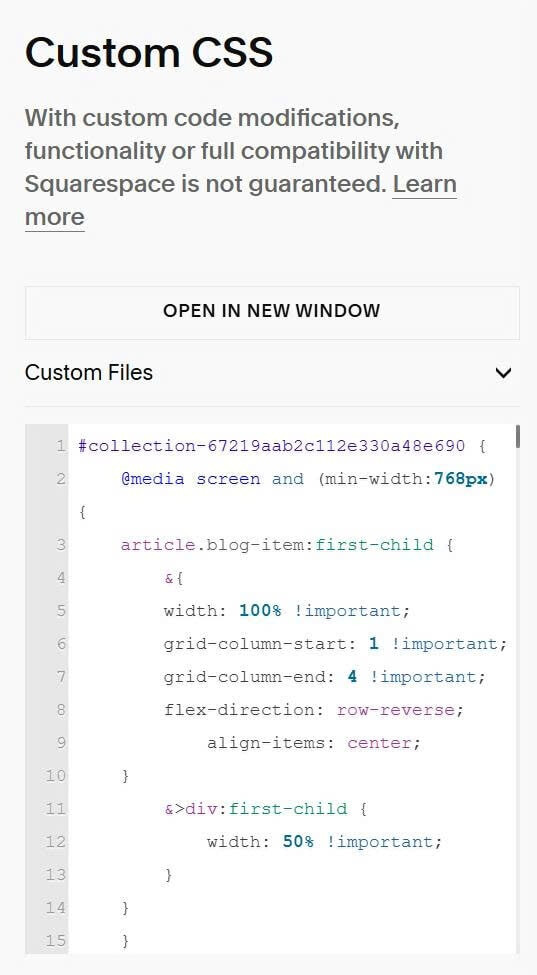
Task: Click the OPEN IN NEW WINDOW button
Action: (x=272, y=313)
